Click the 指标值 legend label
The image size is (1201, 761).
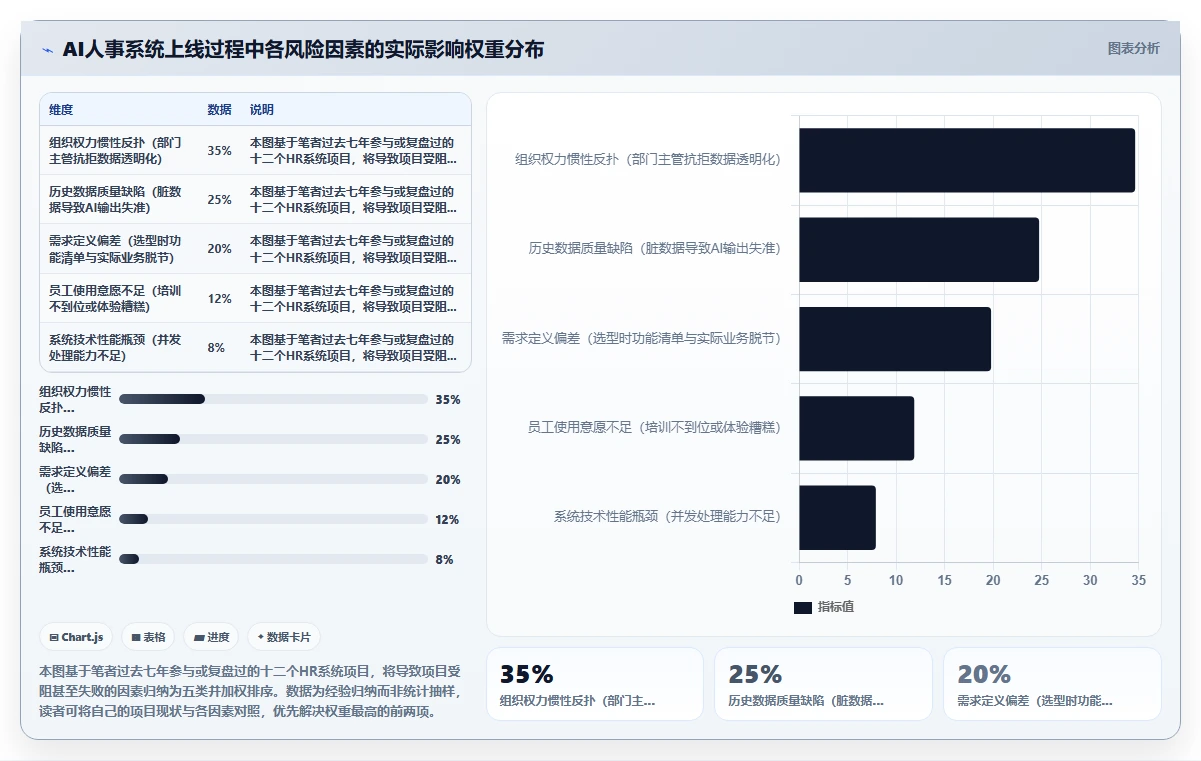[x=836, y=607]
